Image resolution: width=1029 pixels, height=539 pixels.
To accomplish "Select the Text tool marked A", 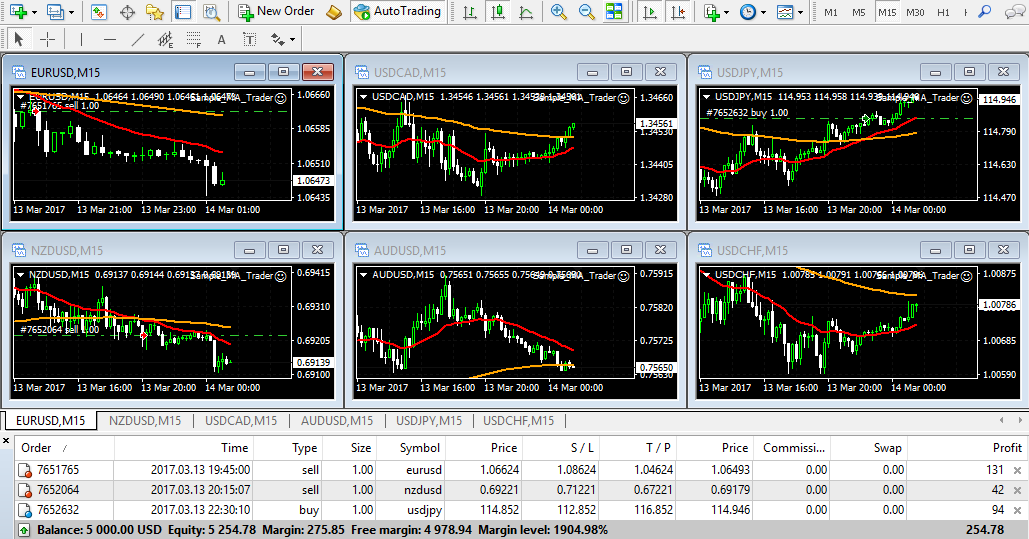I will point(222,39).
